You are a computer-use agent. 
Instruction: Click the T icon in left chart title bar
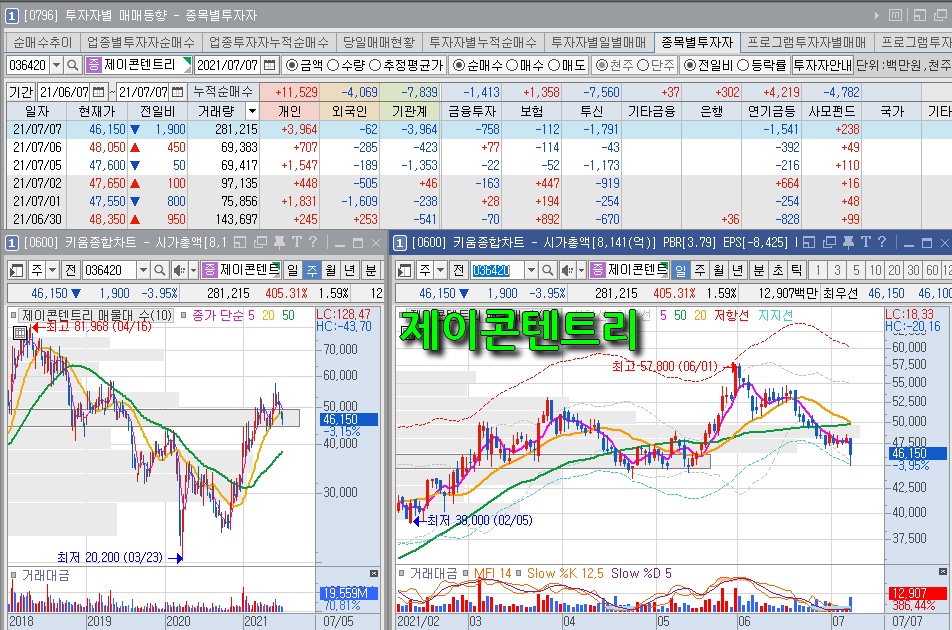(297, 243)
